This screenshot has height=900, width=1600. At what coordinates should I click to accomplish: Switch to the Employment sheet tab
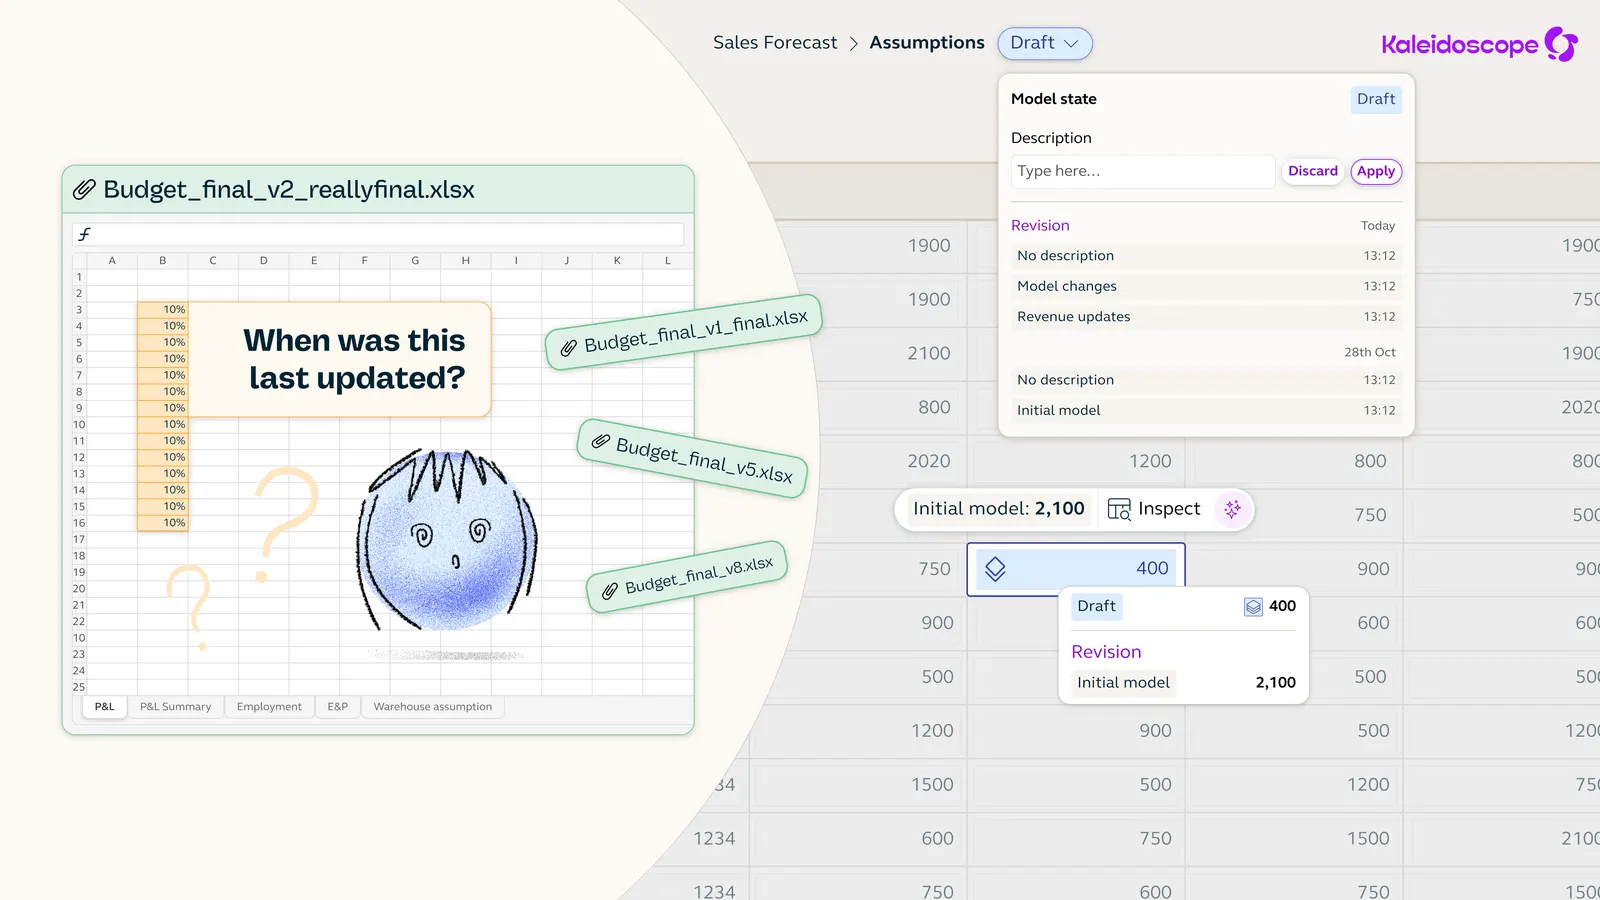pyautogui.click(x=269, y=707)
